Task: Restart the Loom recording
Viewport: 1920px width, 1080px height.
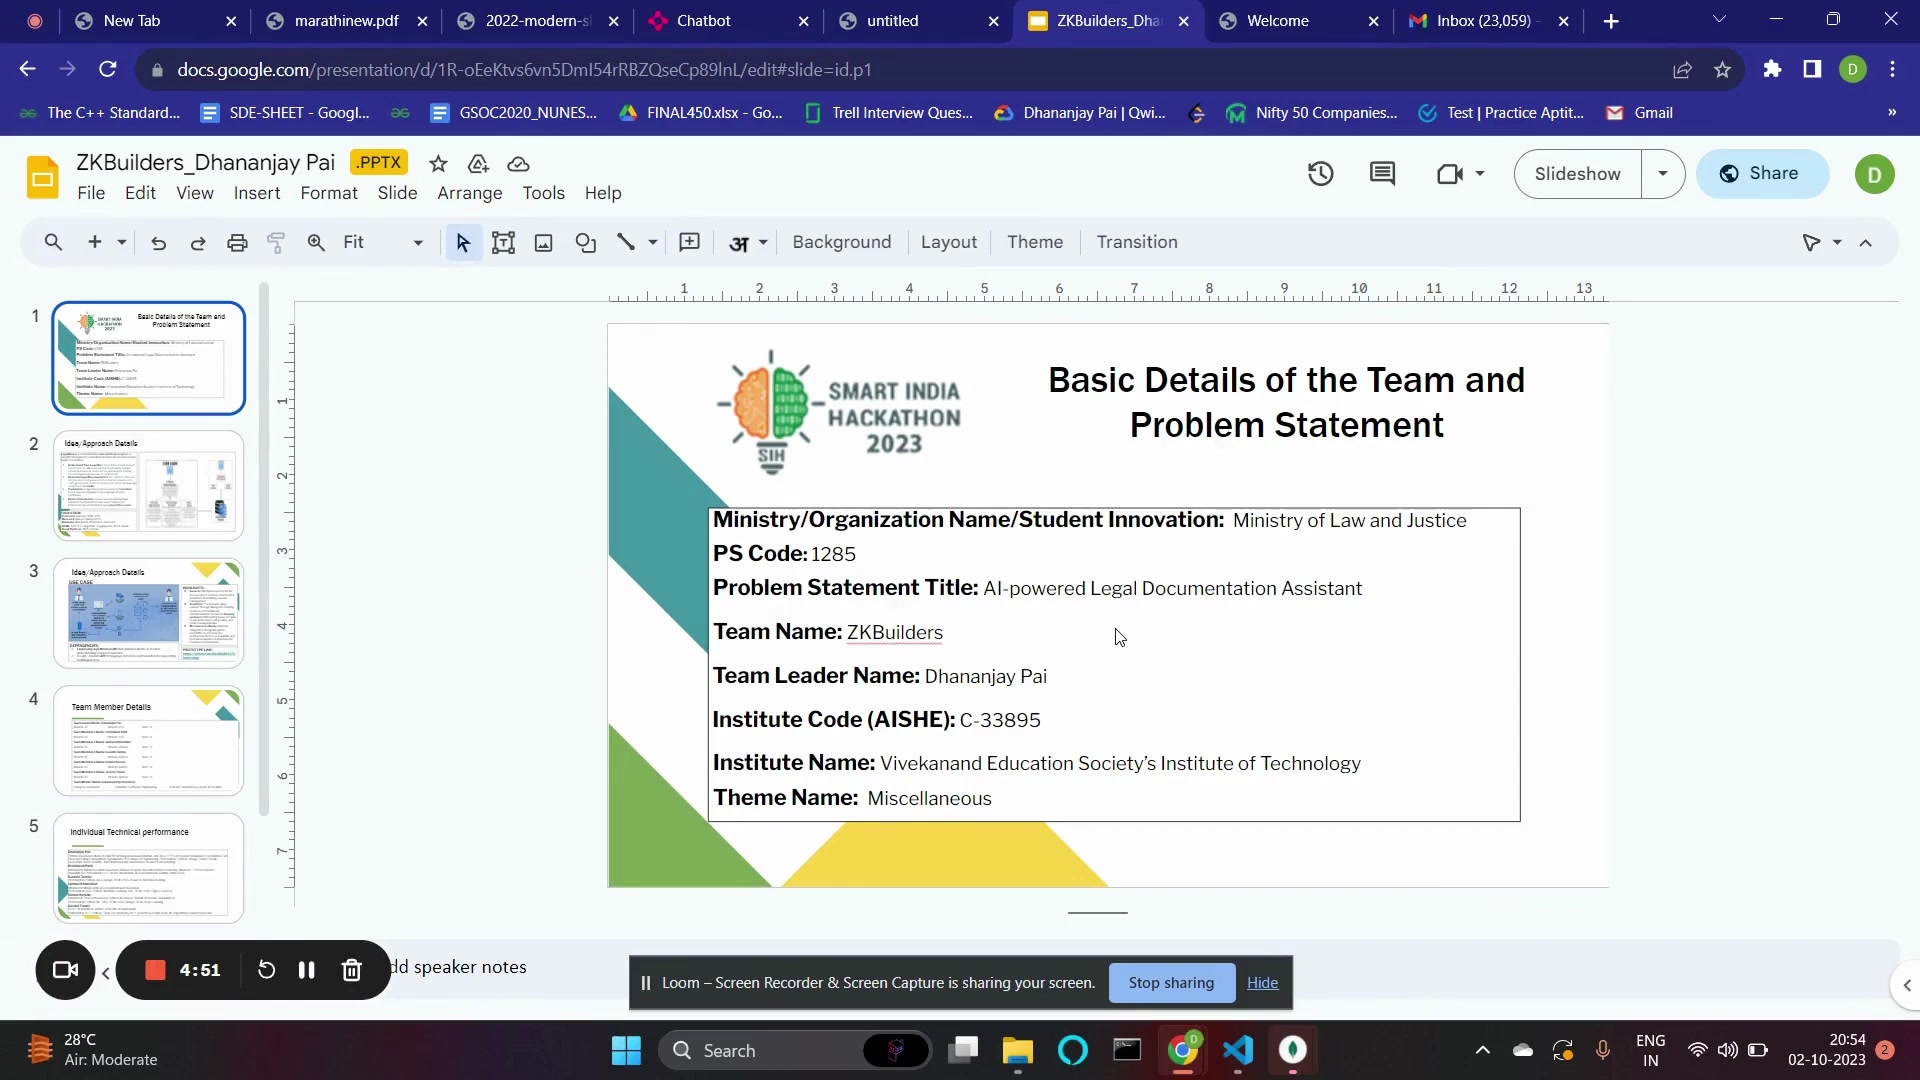Action: coord(266,970)
